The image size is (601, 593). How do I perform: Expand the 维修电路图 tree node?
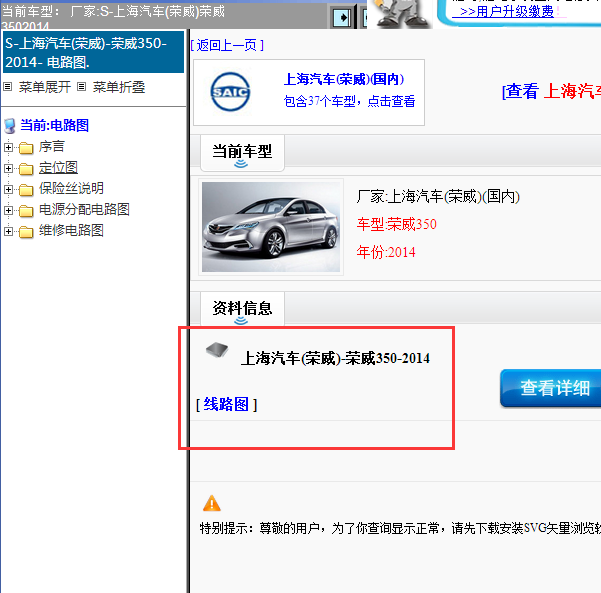point(8,232)
